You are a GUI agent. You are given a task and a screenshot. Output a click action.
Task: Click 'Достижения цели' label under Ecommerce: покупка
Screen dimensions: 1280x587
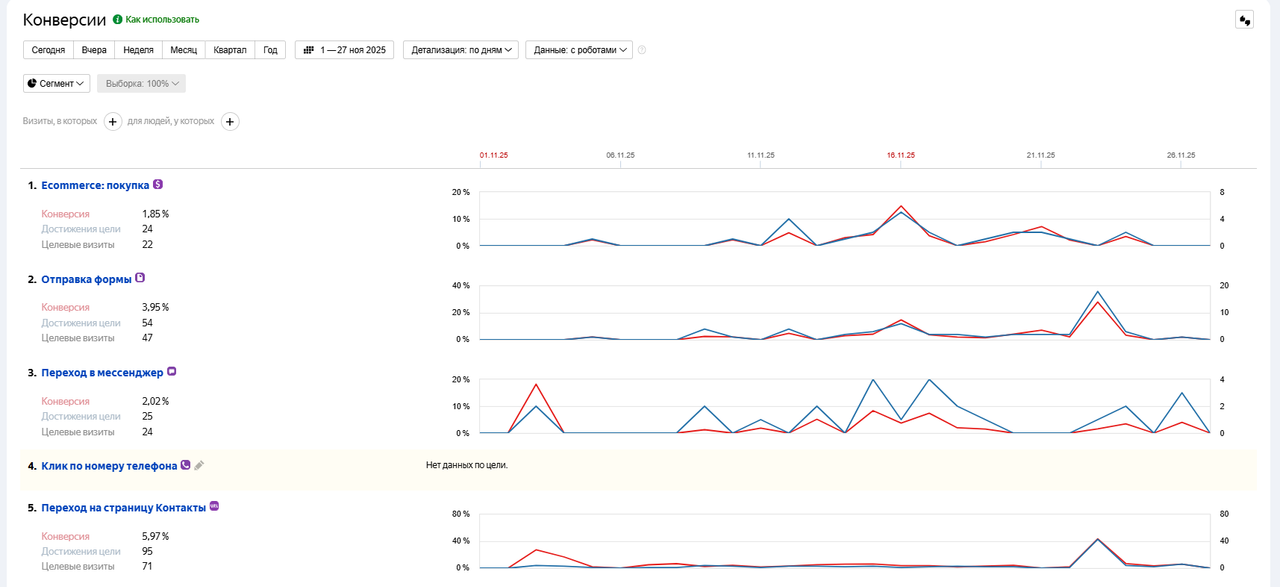[81, 229]
